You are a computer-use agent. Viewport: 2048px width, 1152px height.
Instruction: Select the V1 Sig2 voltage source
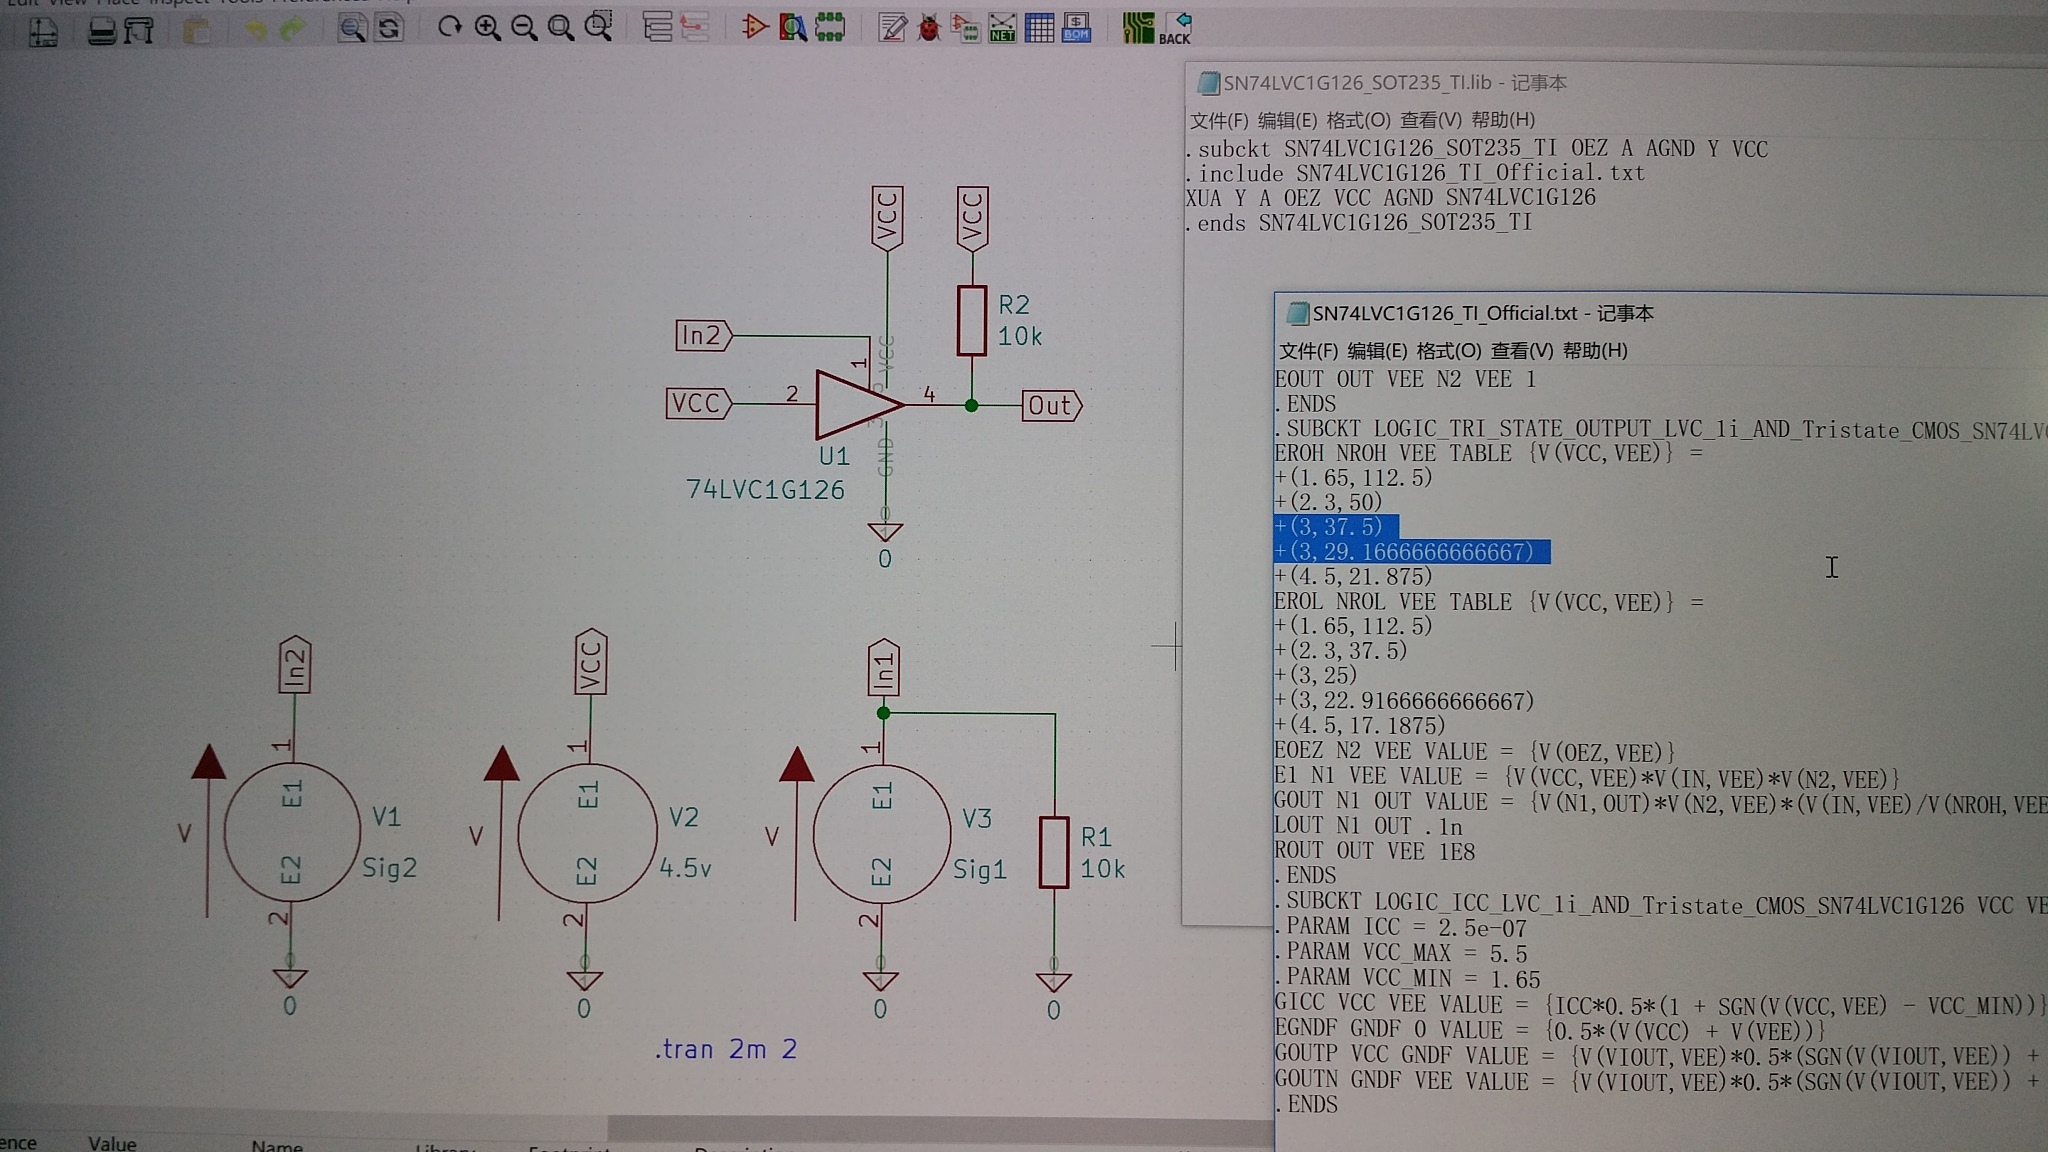coord(291,832)
